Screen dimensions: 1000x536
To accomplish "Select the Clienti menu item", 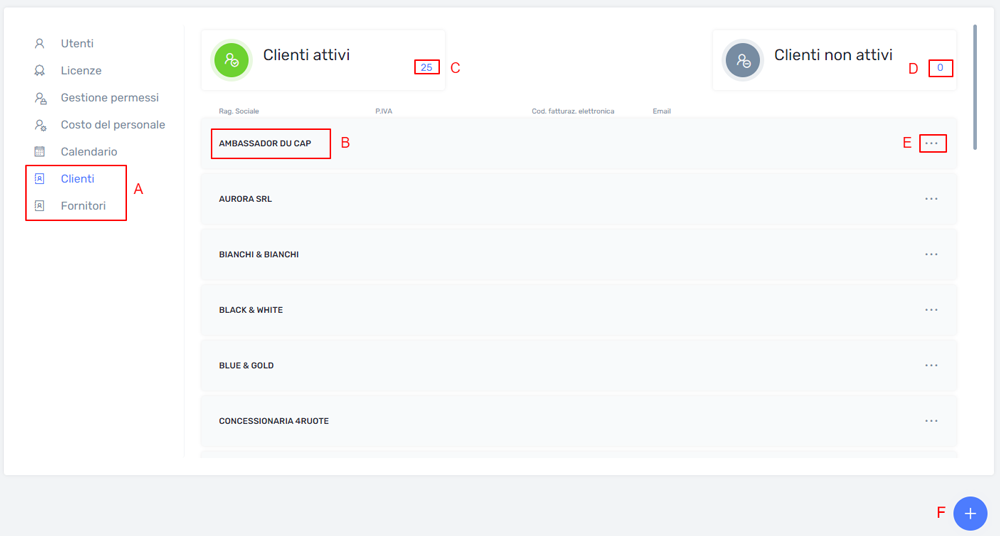I will [77, 179].
